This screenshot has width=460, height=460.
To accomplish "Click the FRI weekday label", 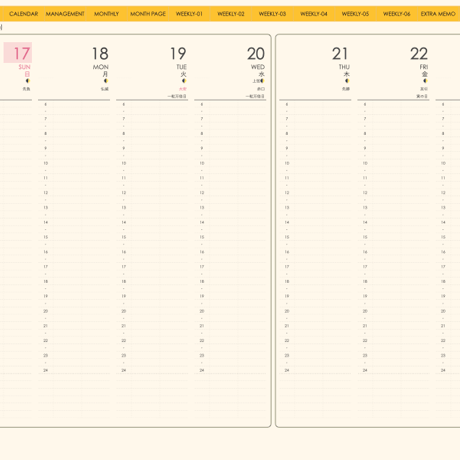I will click(x=424, y=67).
